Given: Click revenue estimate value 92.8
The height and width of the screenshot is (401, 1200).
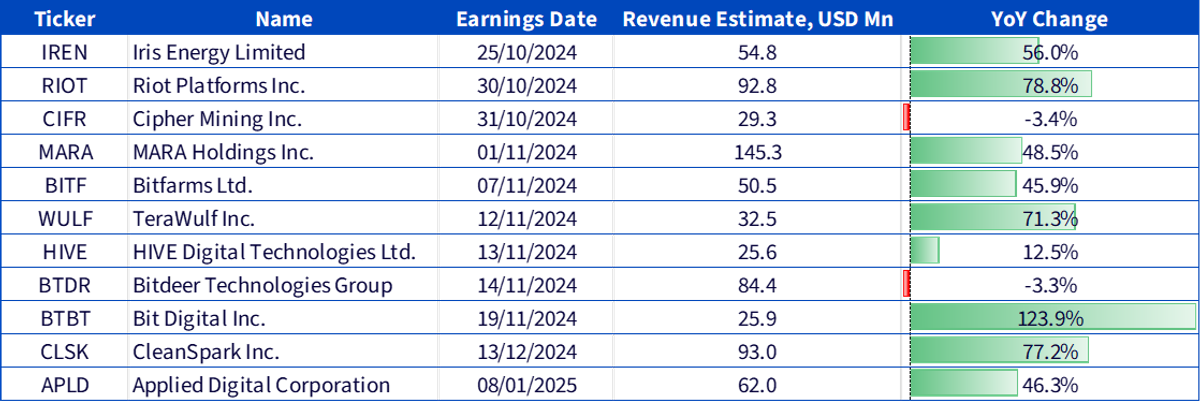Looking at the screenshot, I should pyautogui.click(x=756, y=85).
